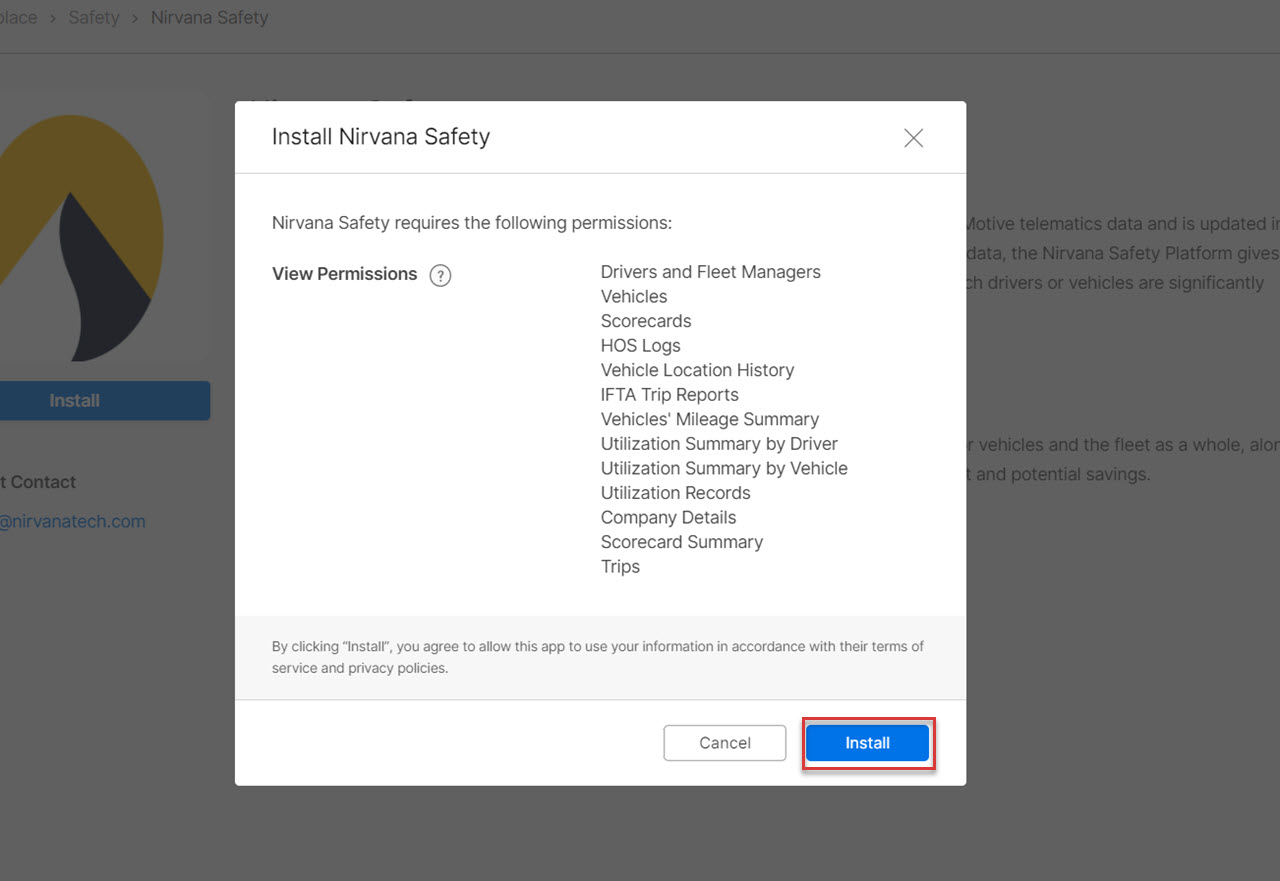This screenshot has width=1280, height=881.
Task: Open the nirvanatech.com email link
Action: [x=72, y=521]
